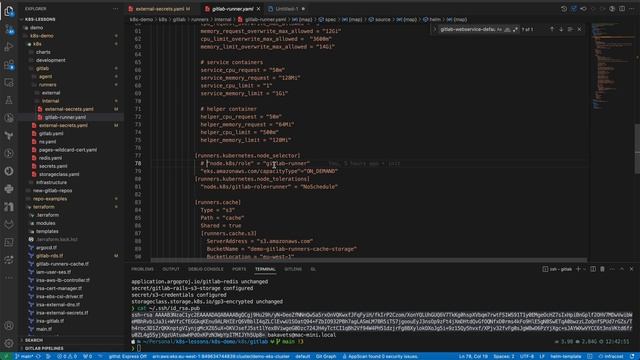Image resolution: width=640 pixels, height=360 pixels.
Task: Open storageclass.yaml in the explorer
Action: pos(59,174)
